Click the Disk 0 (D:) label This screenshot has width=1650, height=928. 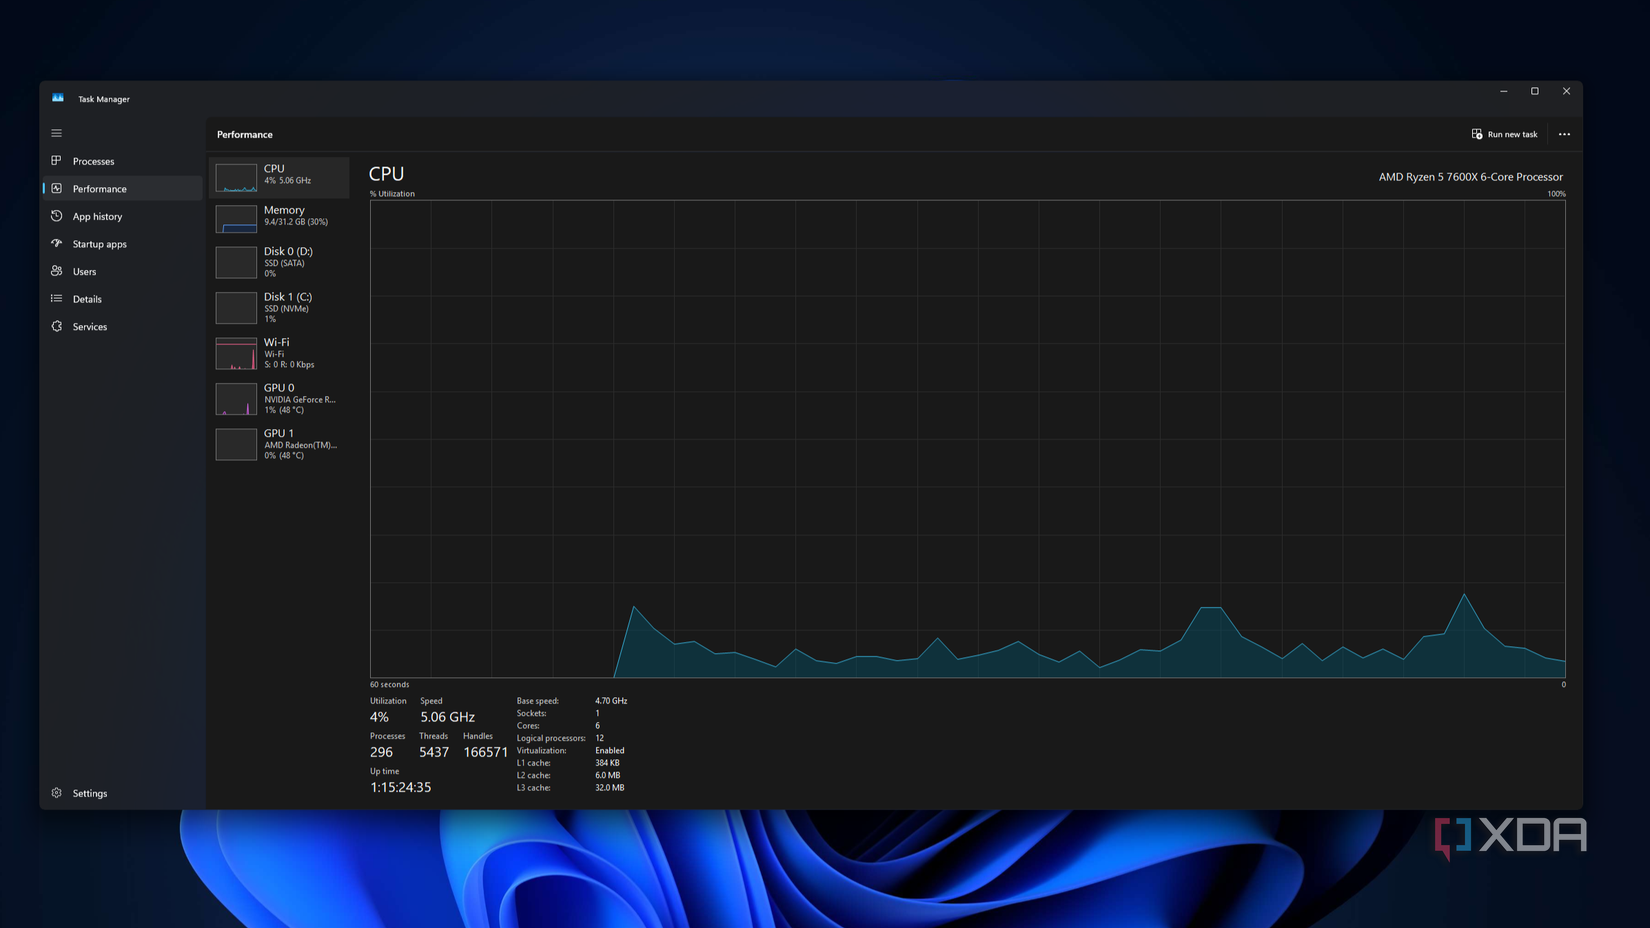(288, 251)
